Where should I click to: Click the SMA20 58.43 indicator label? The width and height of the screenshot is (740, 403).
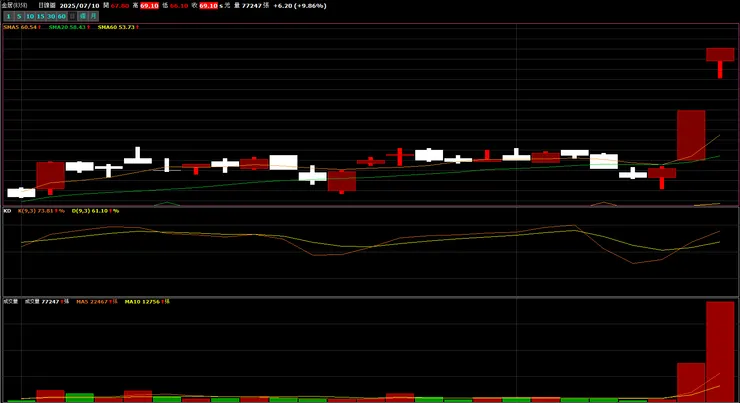[69, 27]
